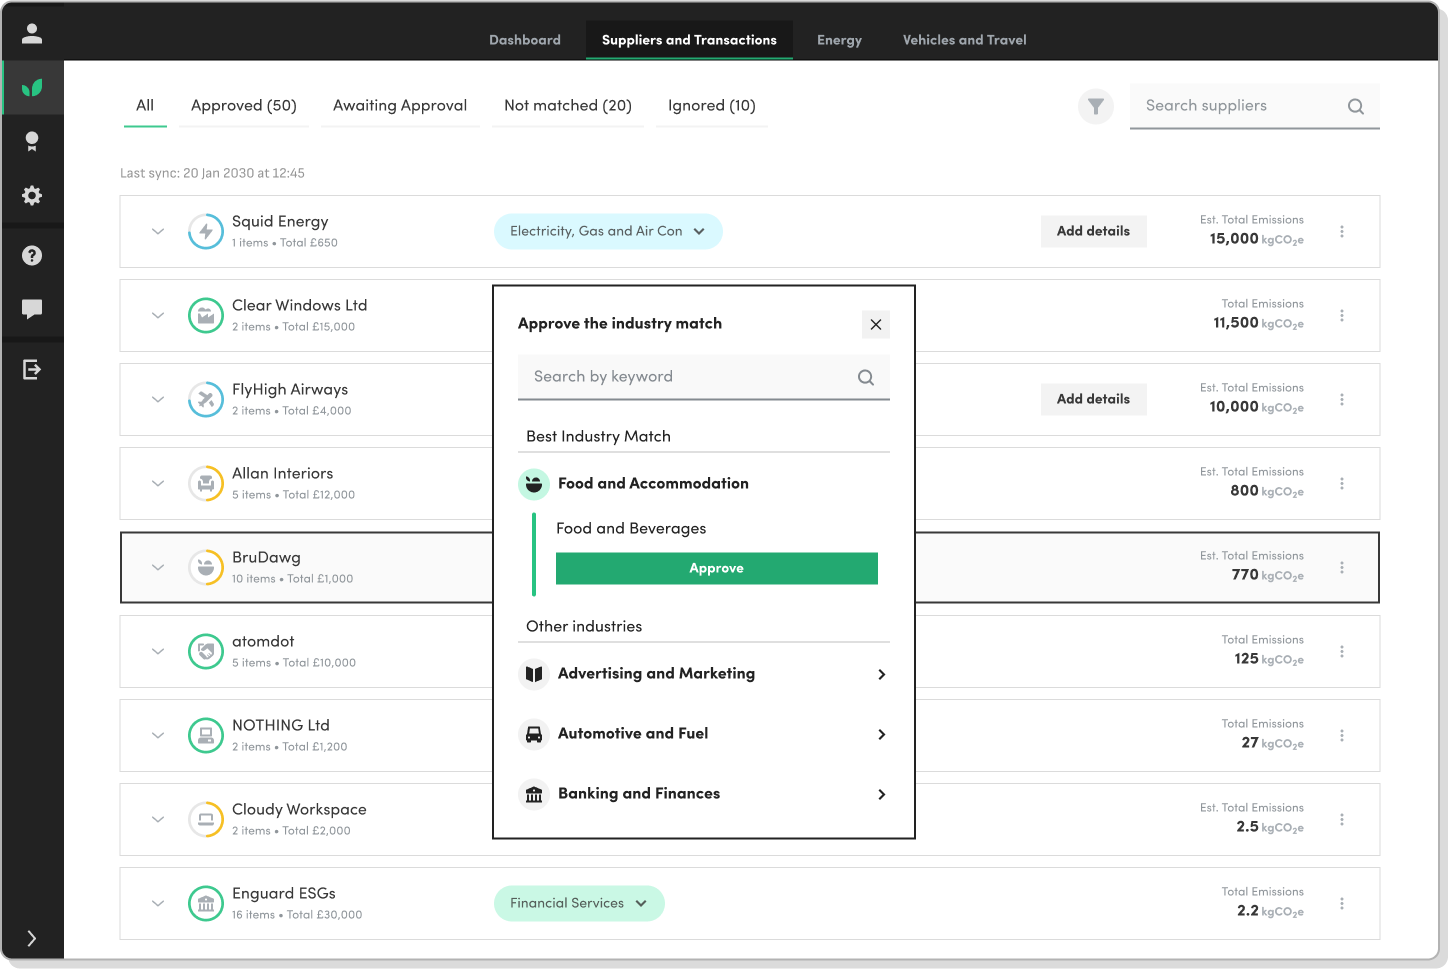Click the keyword search magnifier icon
Image resolution: width=1448 pixels, height=969 pixels.
pos(866,377)
